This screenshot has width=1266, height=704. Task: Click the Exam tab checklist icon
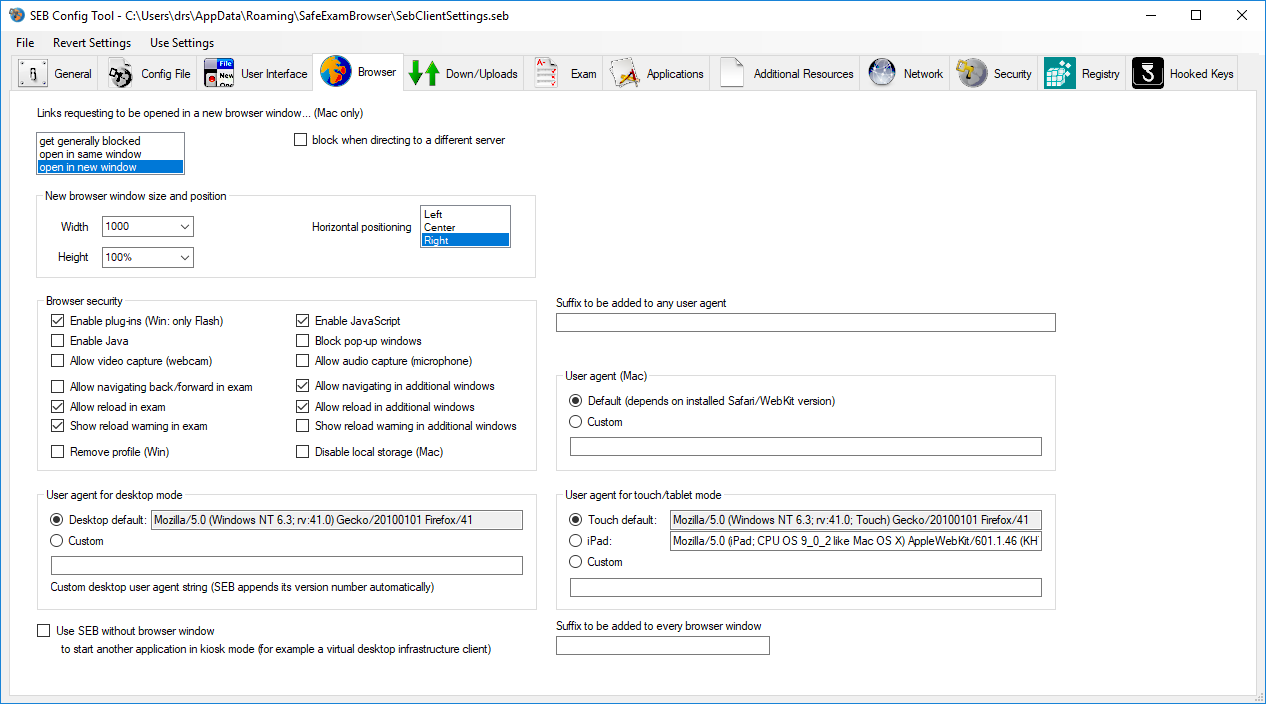pyautogui.click(x=546, y=74)
